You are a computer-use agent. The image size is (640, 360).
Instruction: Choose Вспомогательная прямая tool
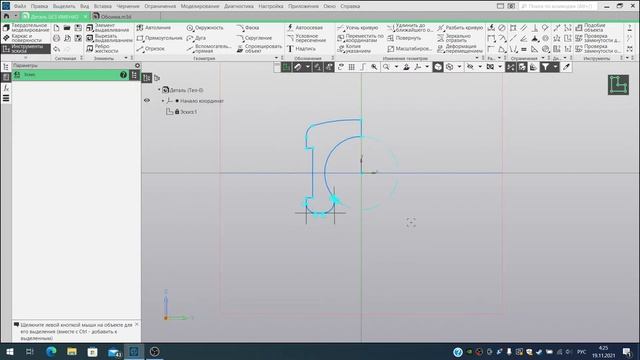click(209, 49)
